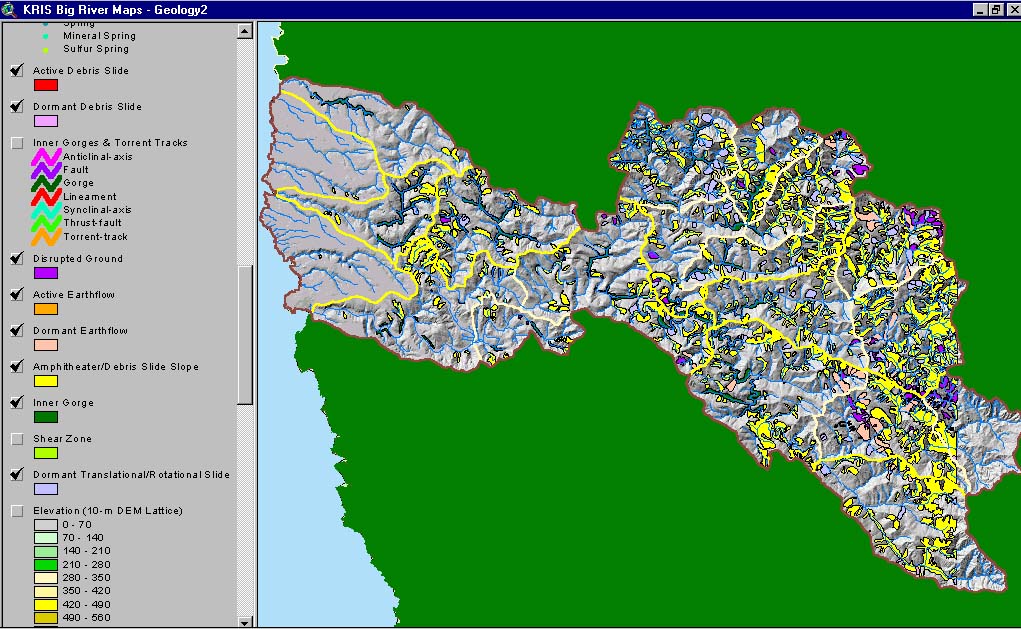The height and width of the screenshot is (629, 1021).
Task: Click the legend scroll up arrow
Action: tap(245, 31)
